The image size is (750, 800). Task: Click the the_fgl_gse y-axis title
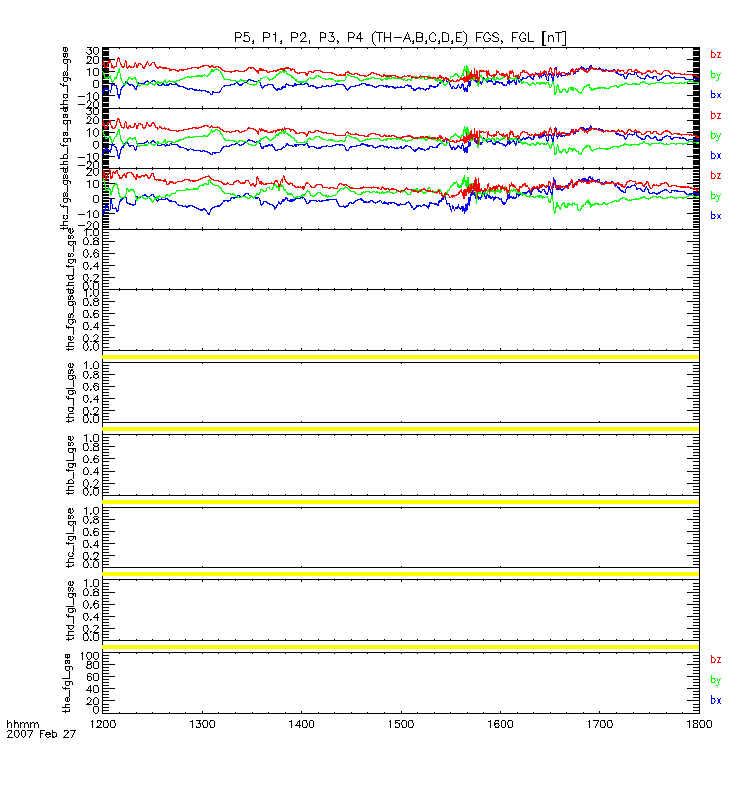67,683
